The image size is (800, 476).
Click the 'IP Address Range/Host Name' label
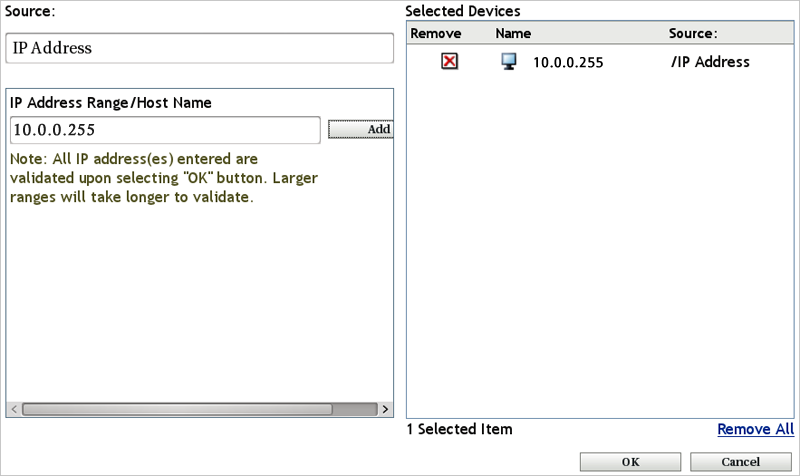pos(110,103)
